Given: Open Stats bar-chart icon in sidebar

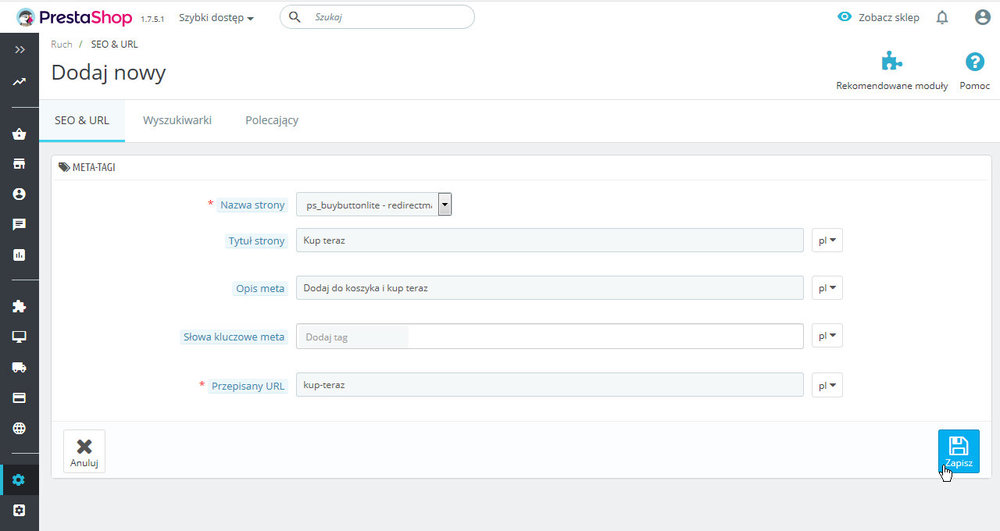Looking at the screenshot, I should pos(19,255).
